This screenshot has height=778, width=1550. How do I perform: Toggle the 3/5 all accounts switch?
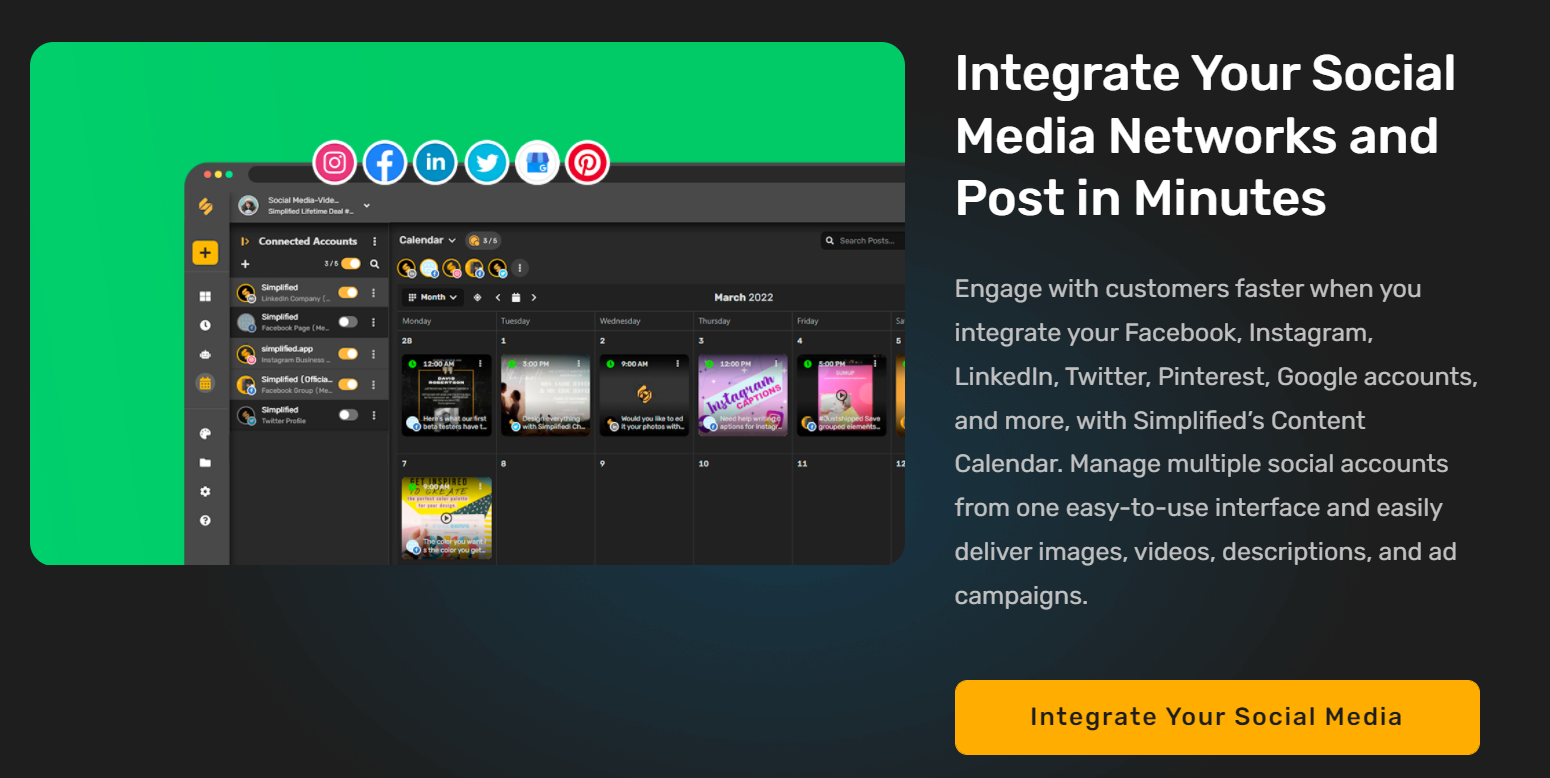[x=351, y=264]
